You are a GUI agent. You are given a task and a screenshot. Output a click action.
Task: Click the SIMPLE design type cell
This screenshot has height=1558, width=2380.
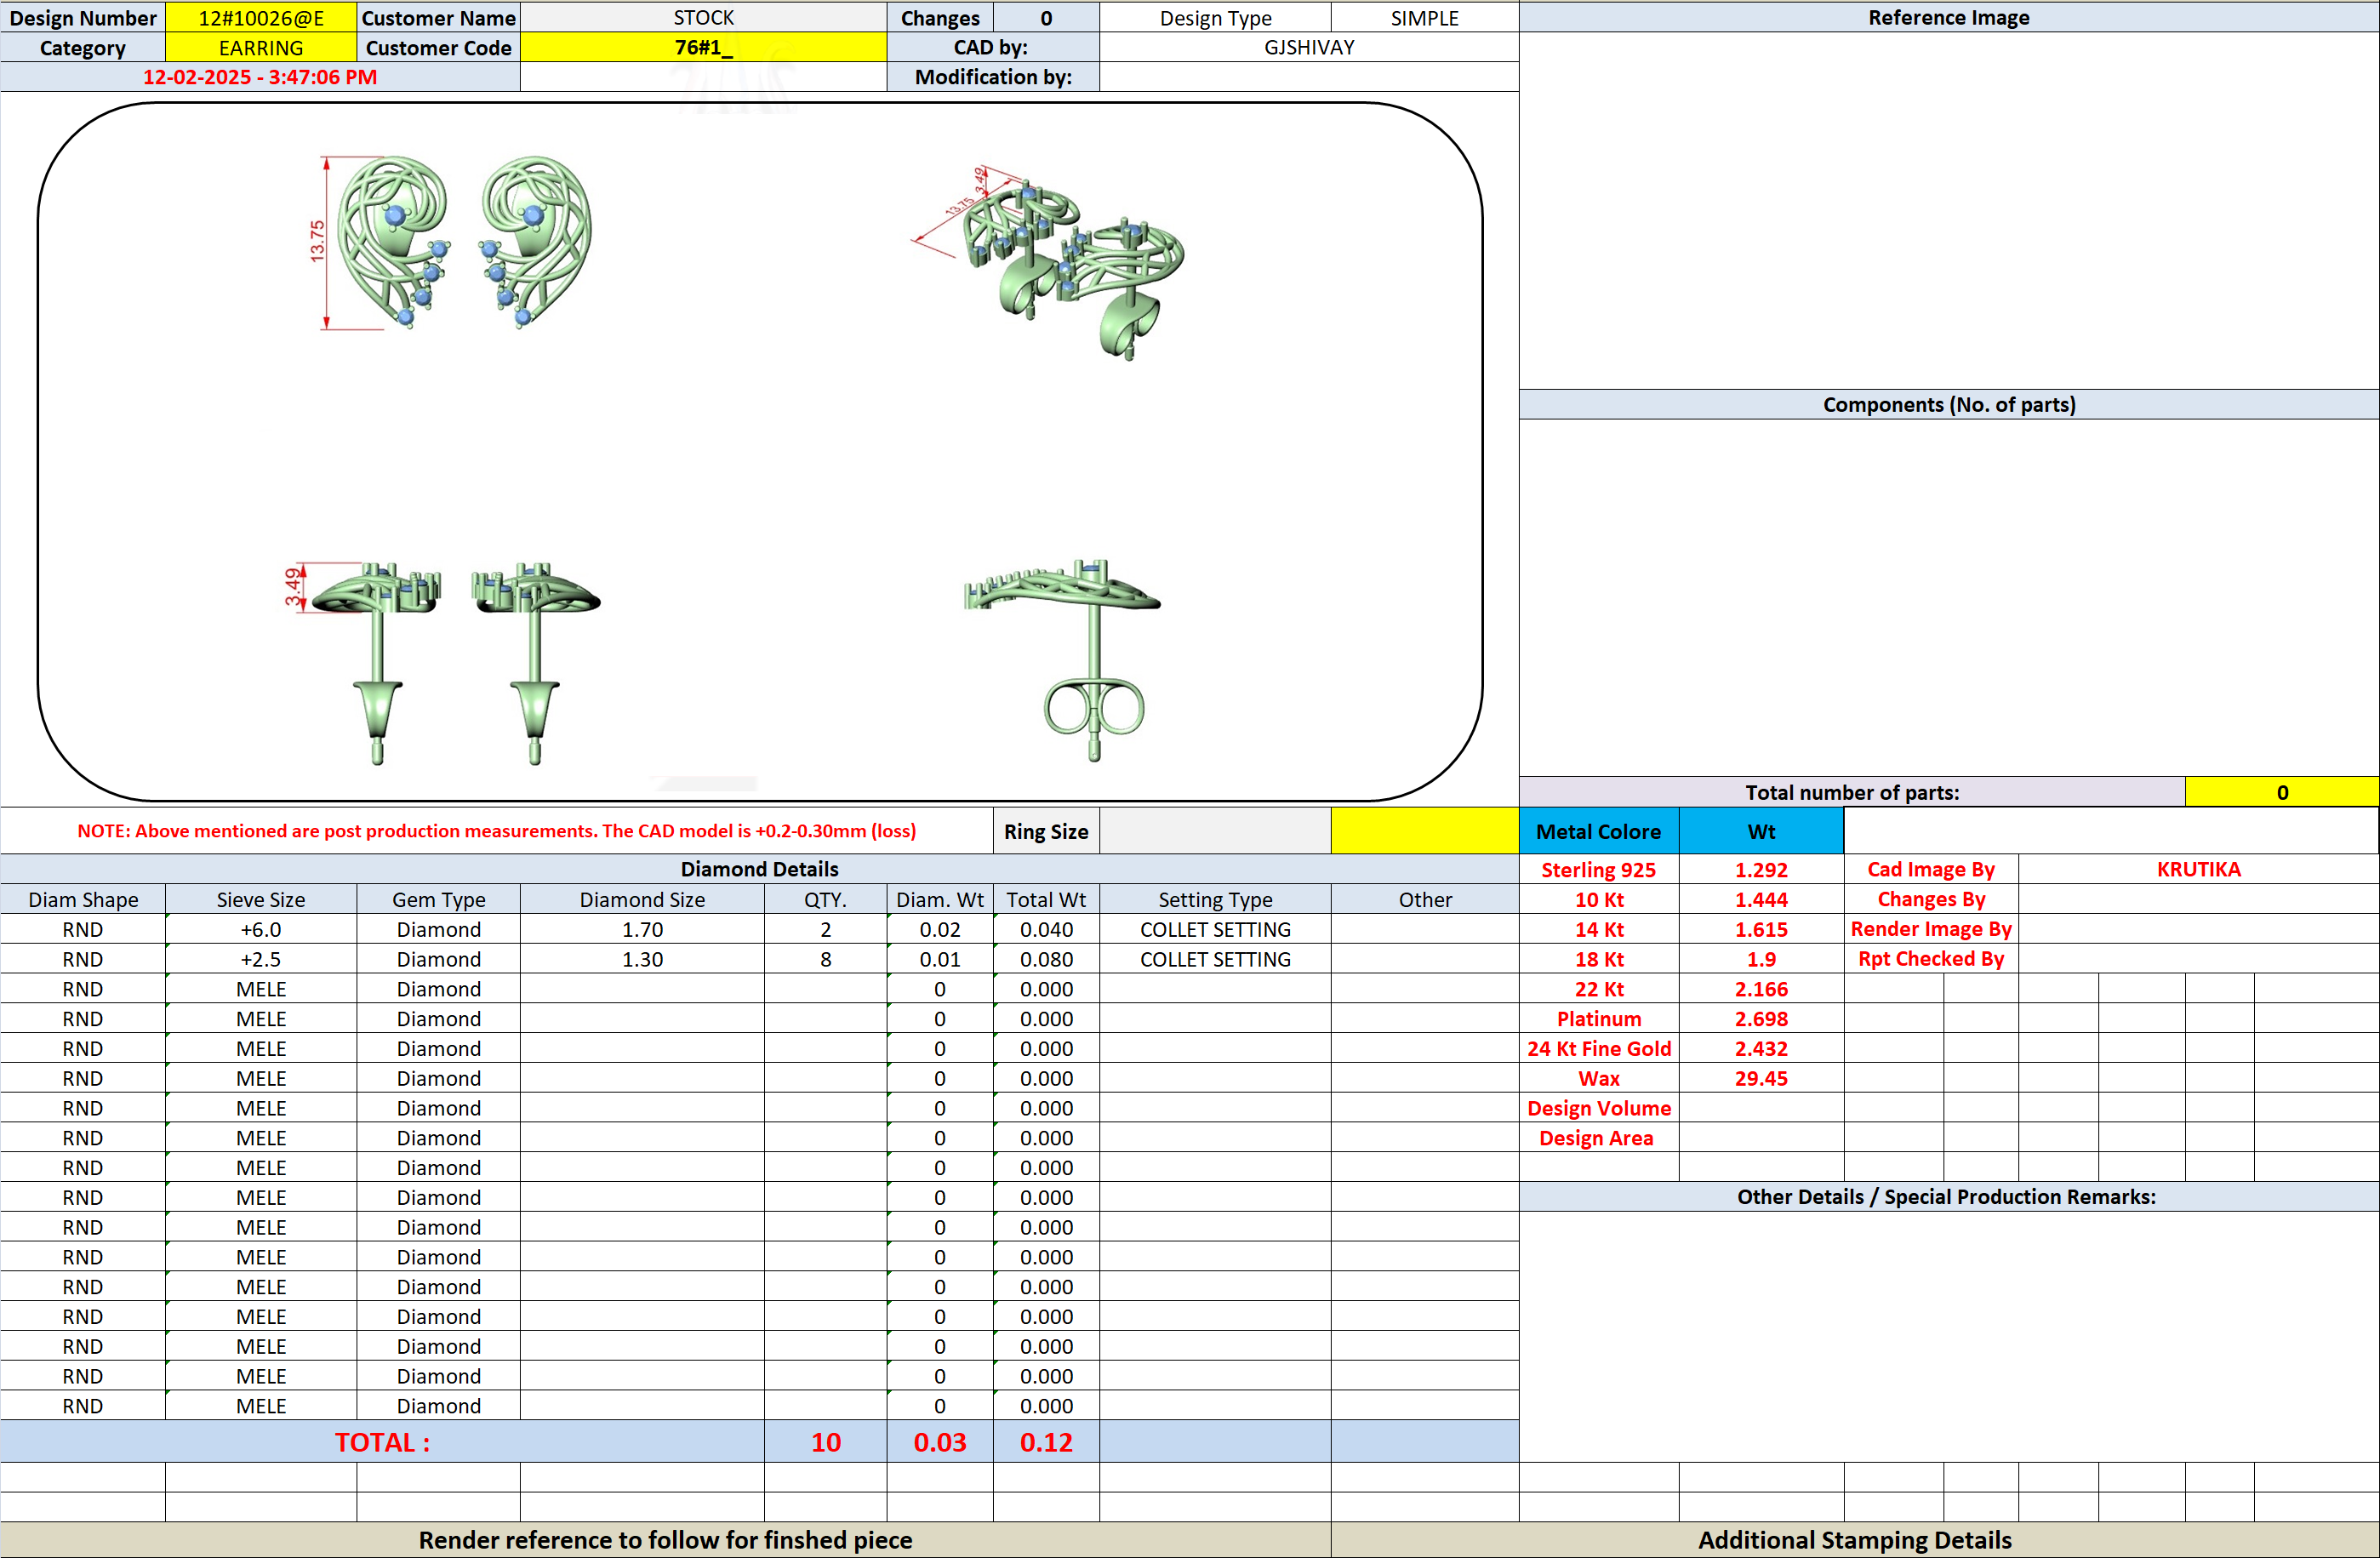point(1424,18)
